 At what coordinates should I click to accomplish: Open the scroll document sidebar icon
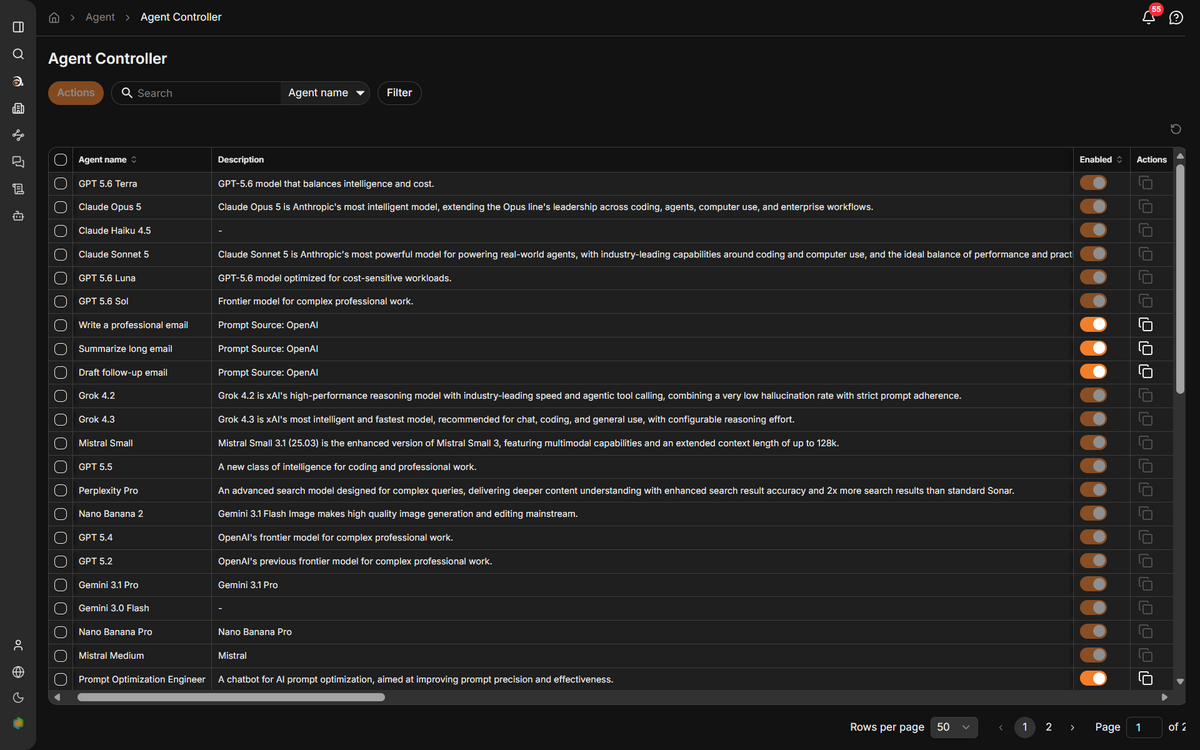coord(18,189)
